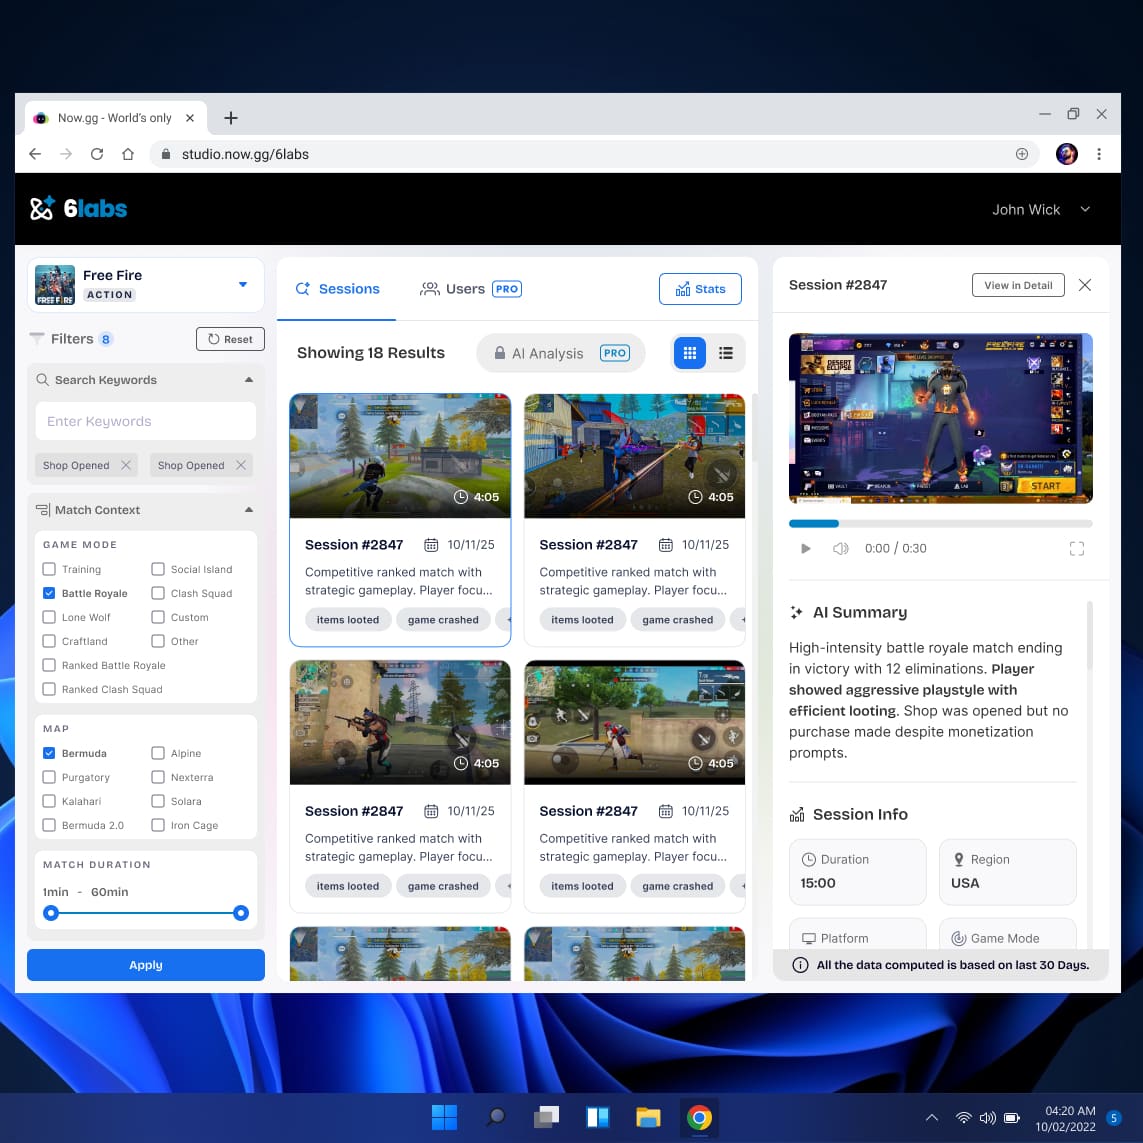Uncheck Battle Royale game mode
Viewport: 1143px width, 1143px height.
pos(49,593)
